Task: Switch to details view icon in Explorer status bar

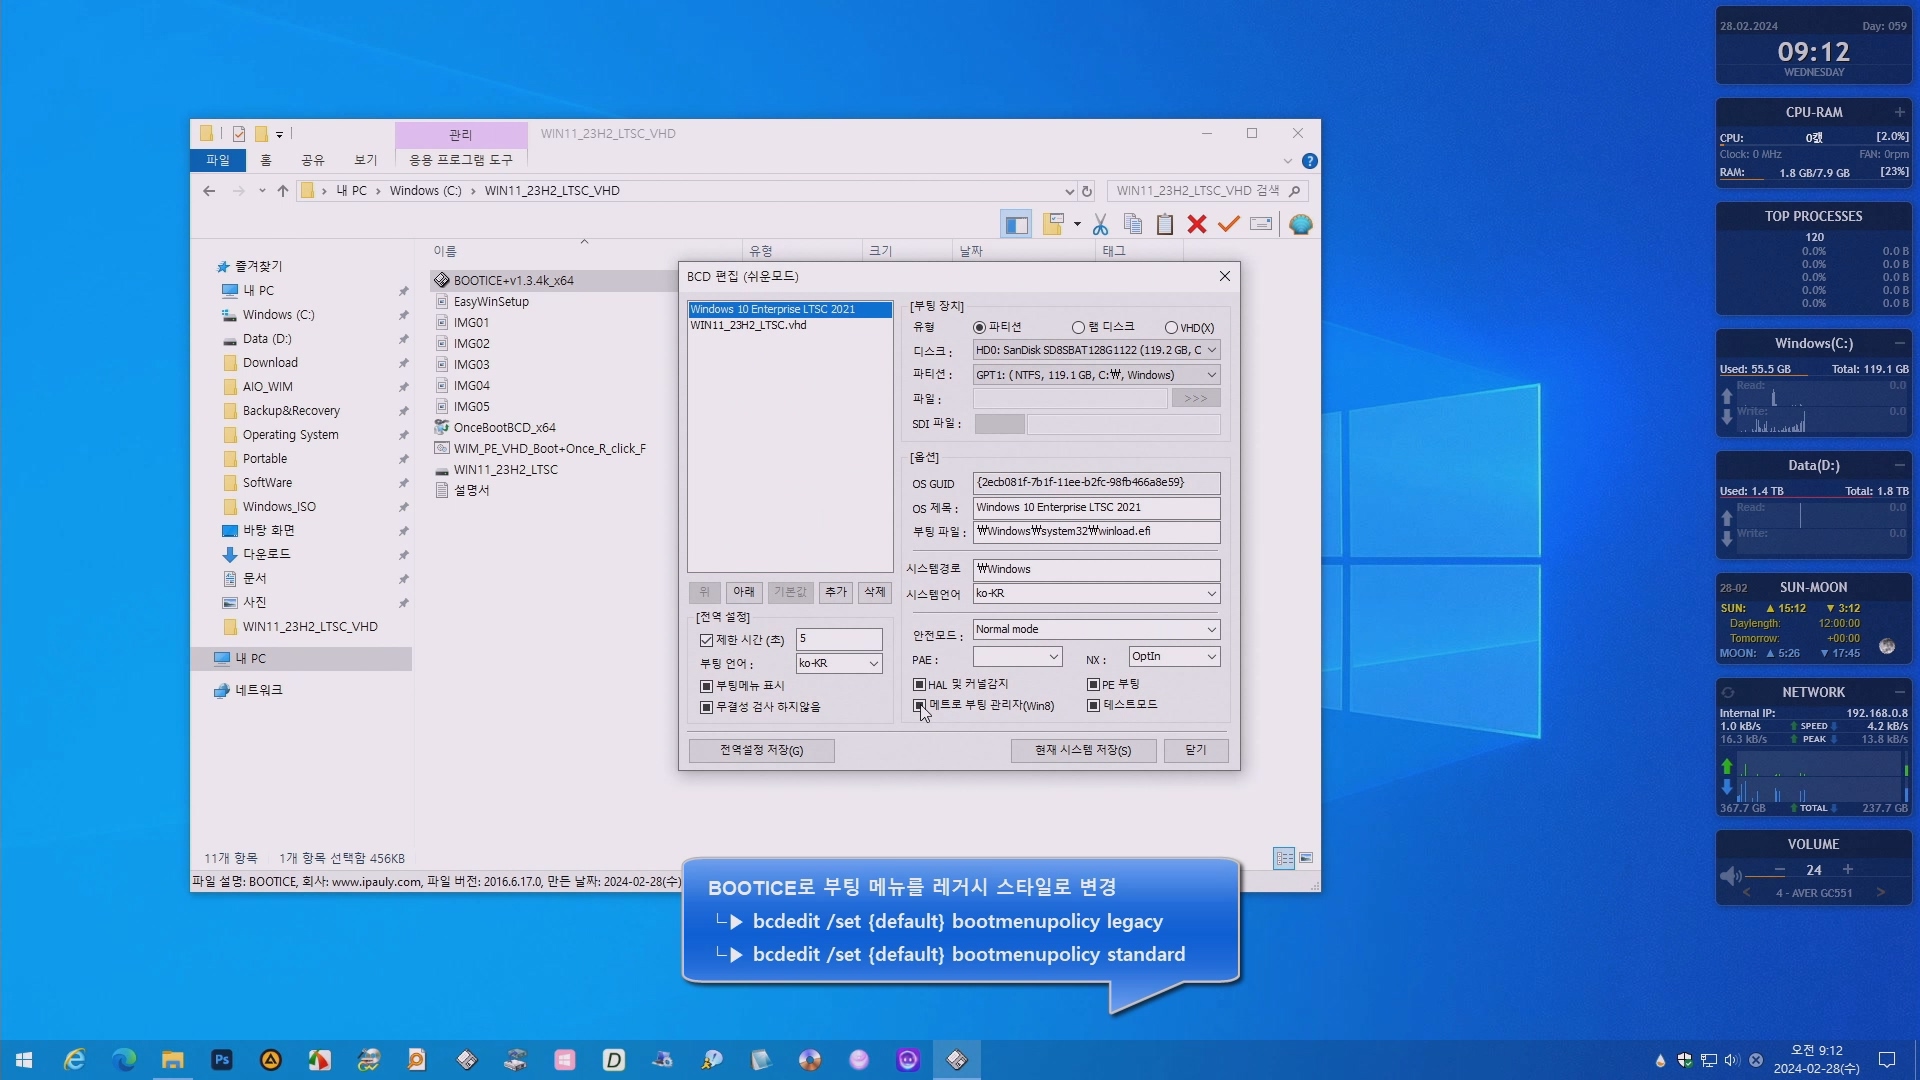Action: pyautogui.click(x=1284, y=858)
